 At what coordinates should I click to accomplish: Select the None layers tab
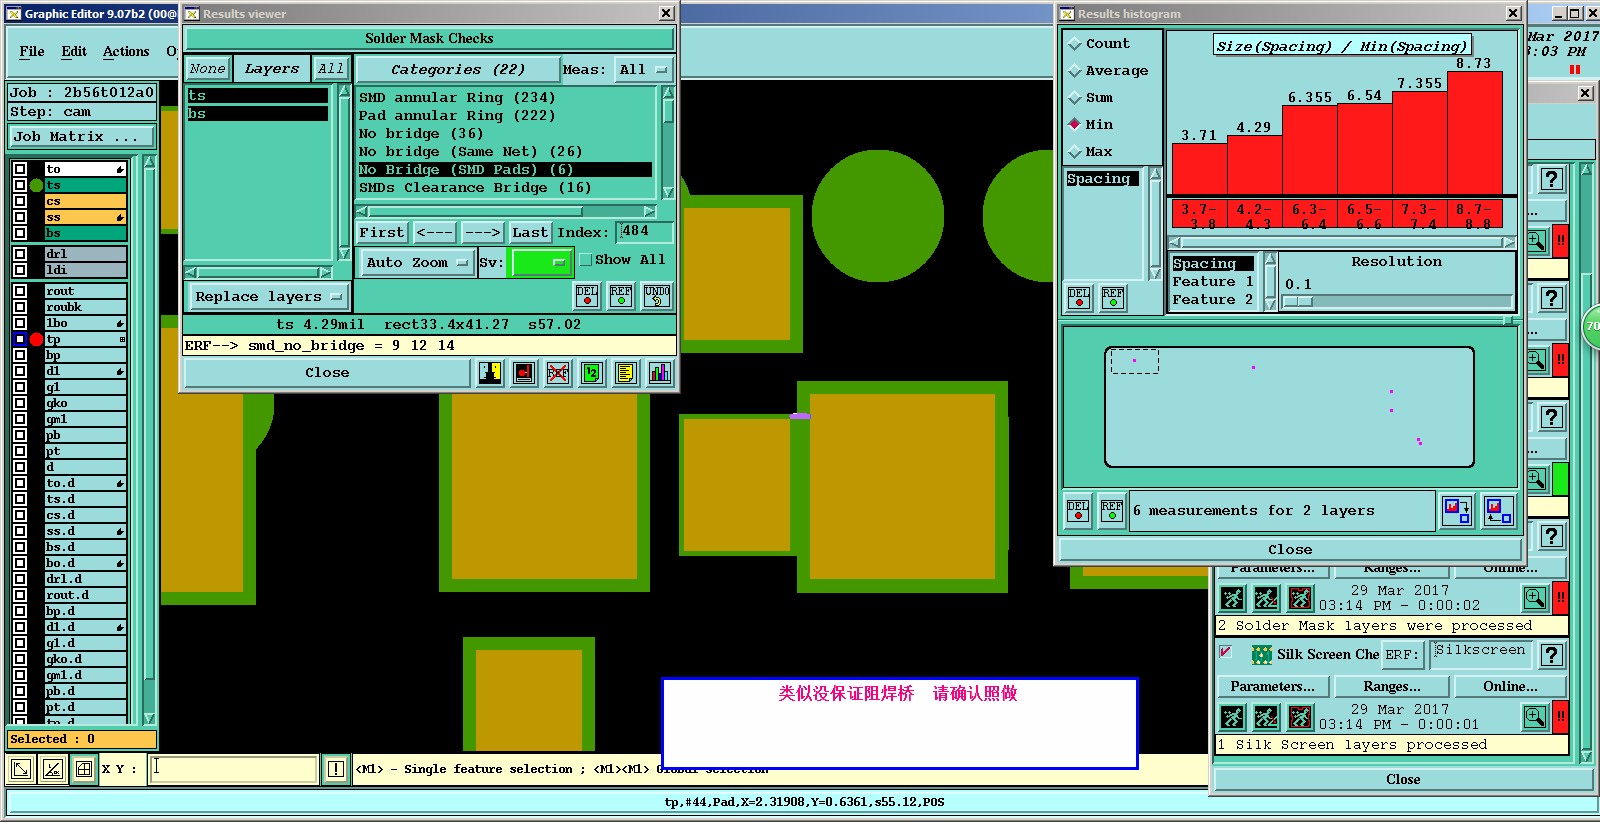(208, 69)
